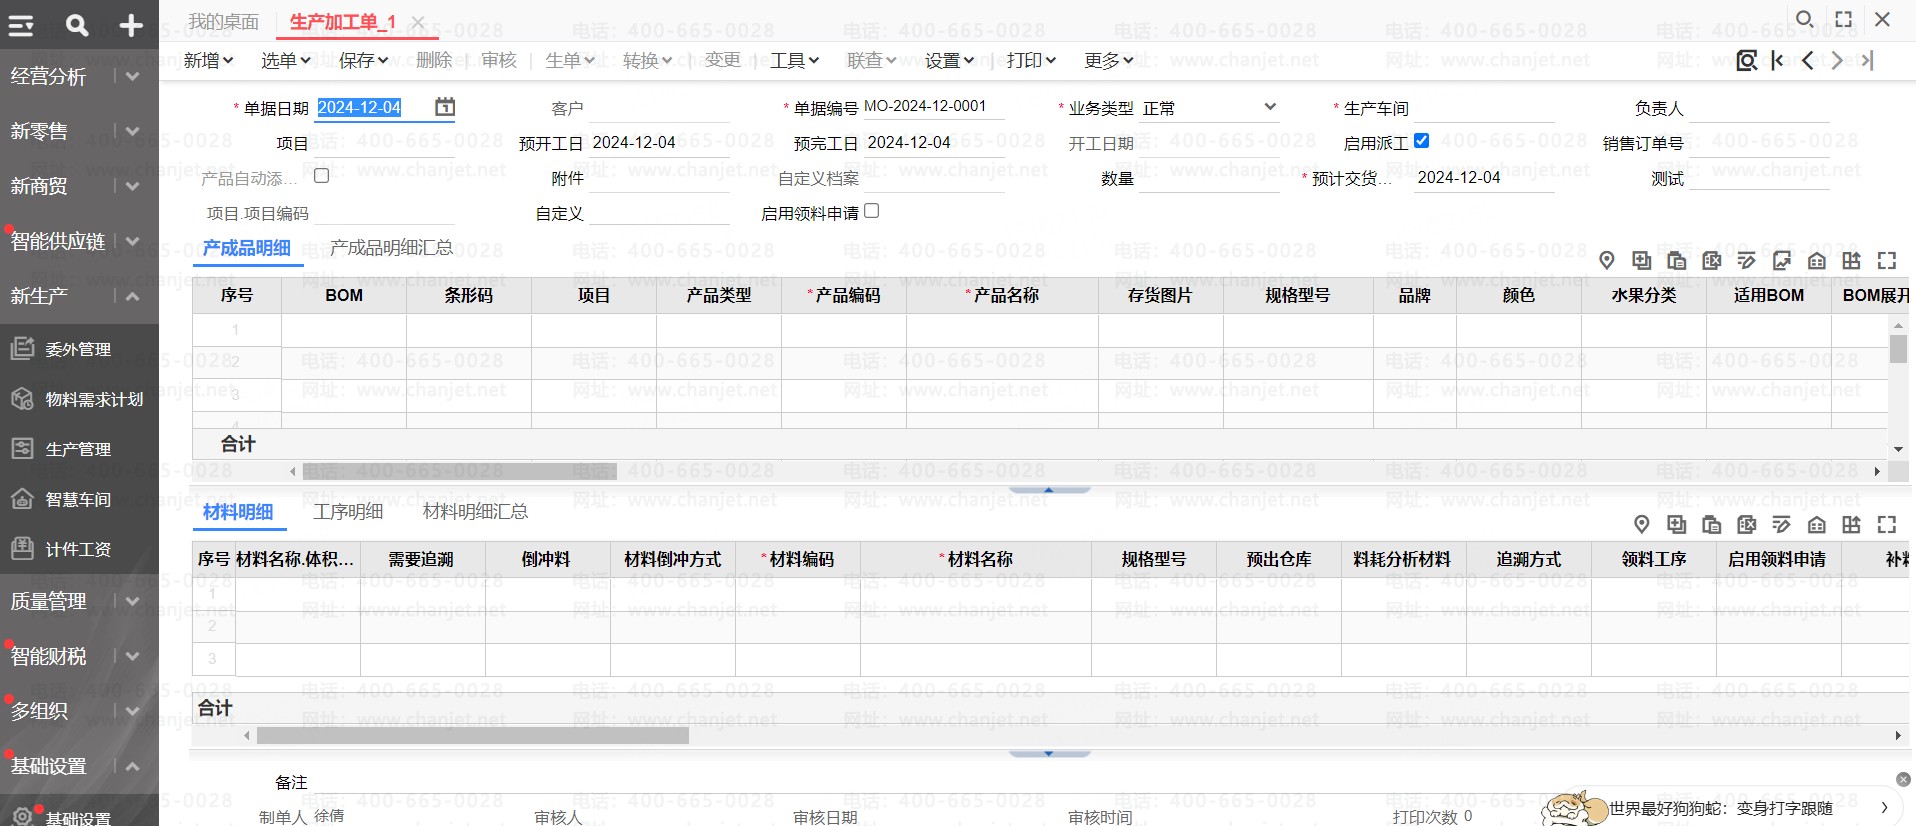Image resolution: width=1916 pixels, height=826 pixels.
Task: Click the plus icon in sidebar header
Action: click(x=131, y=25)
